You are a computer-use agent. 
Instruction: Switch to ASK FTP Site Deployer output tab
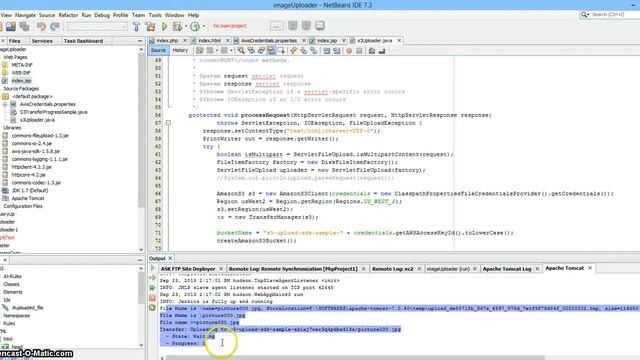pyautogui.click(x=188, y=269)
